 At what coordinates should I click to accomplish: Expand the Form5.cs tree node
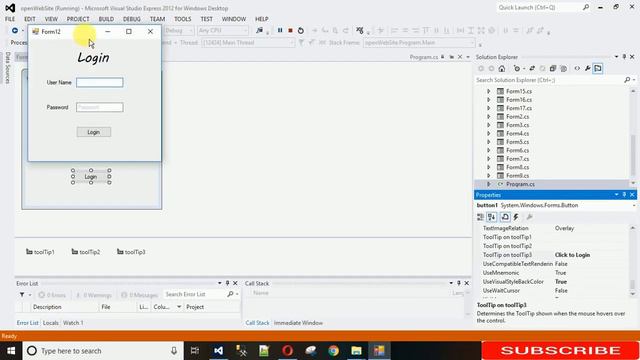489,142
